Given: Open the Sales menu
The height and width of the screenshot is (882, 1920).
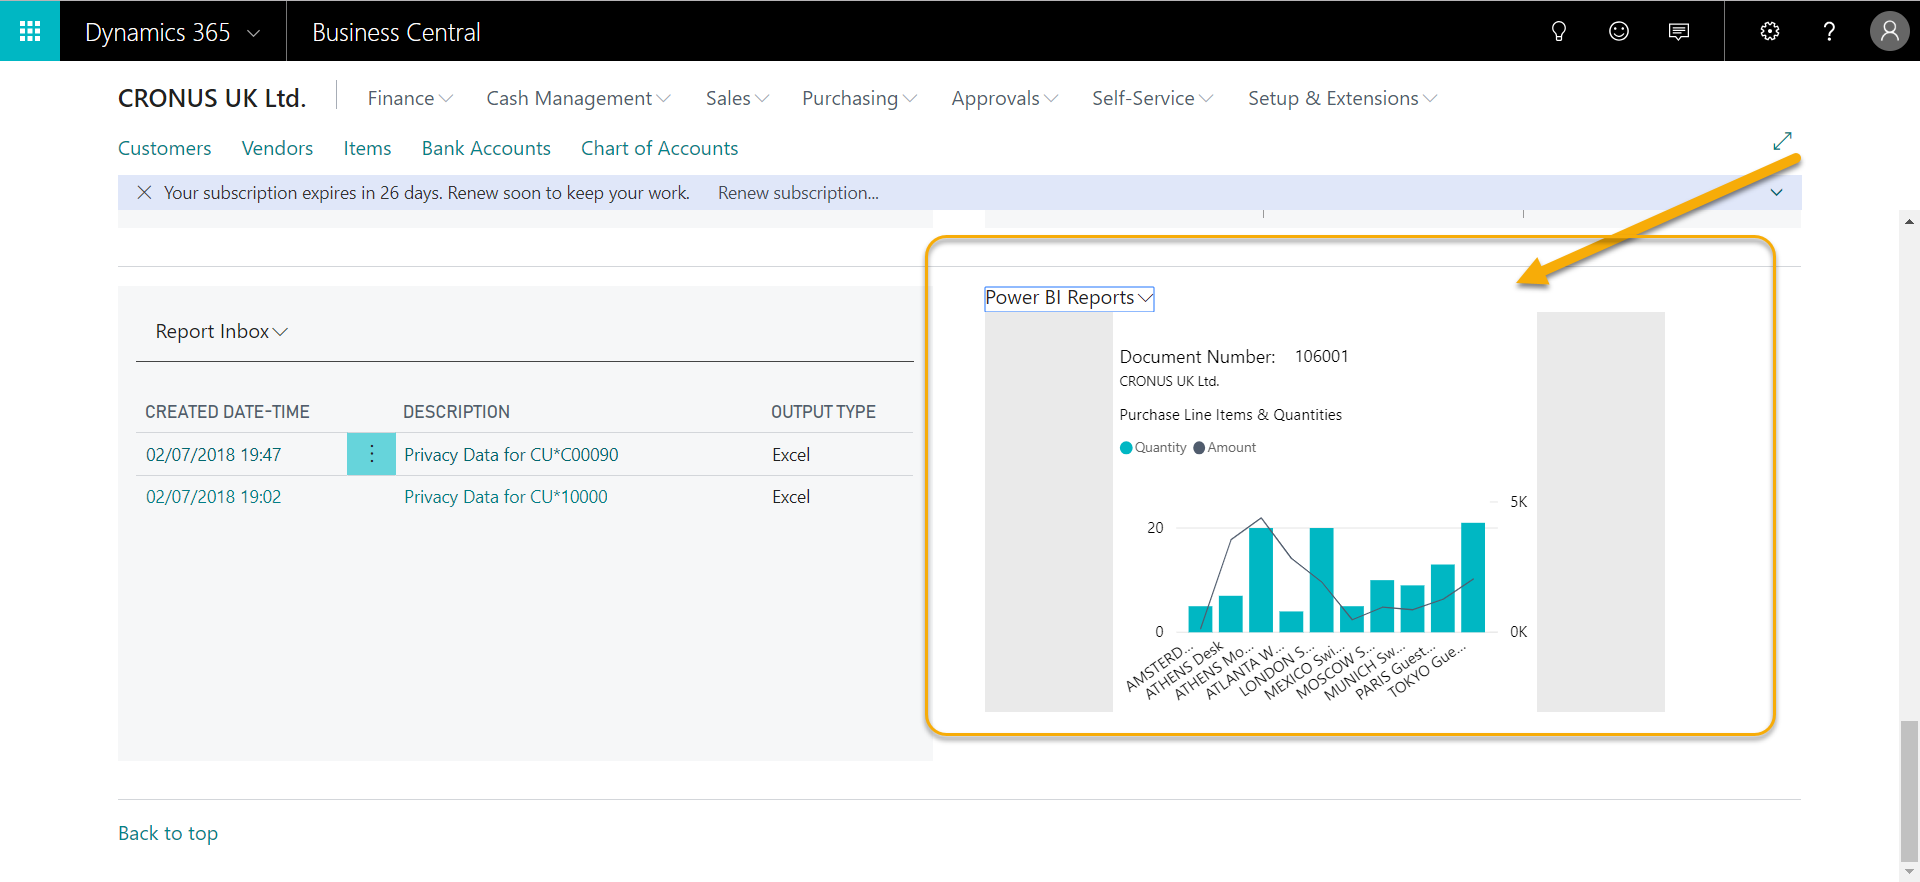Looking at the screenshot, I should (737, 98).
